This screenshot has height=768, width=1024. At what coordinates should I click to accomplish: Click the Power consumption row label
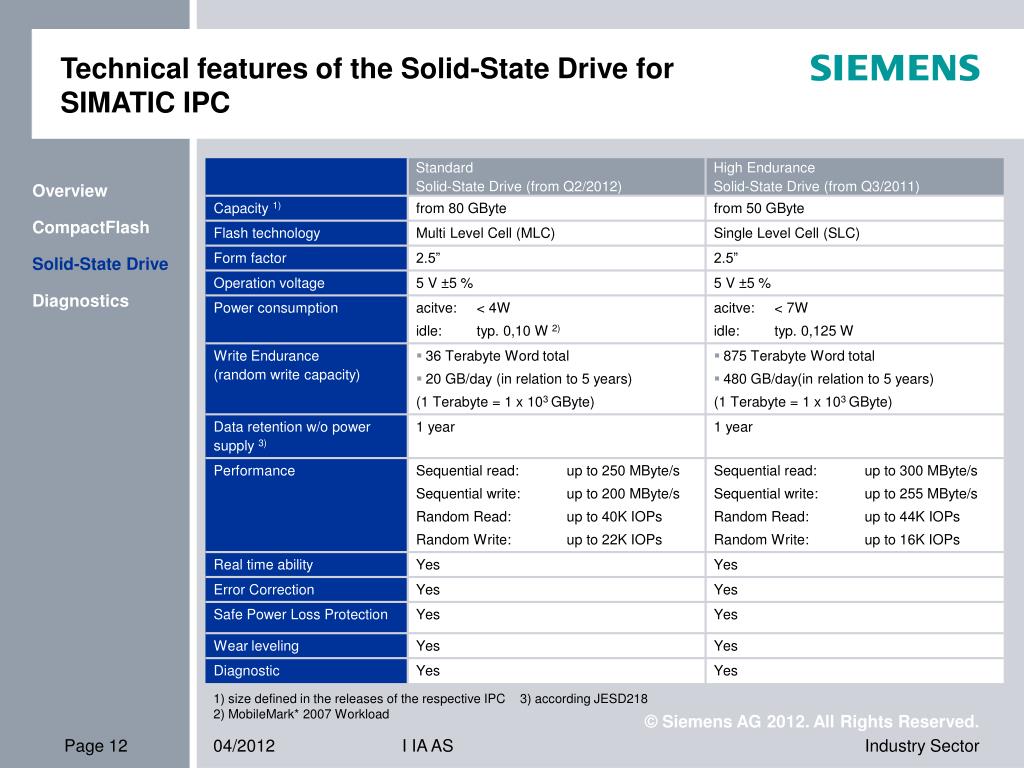click(x=306, y=319)
